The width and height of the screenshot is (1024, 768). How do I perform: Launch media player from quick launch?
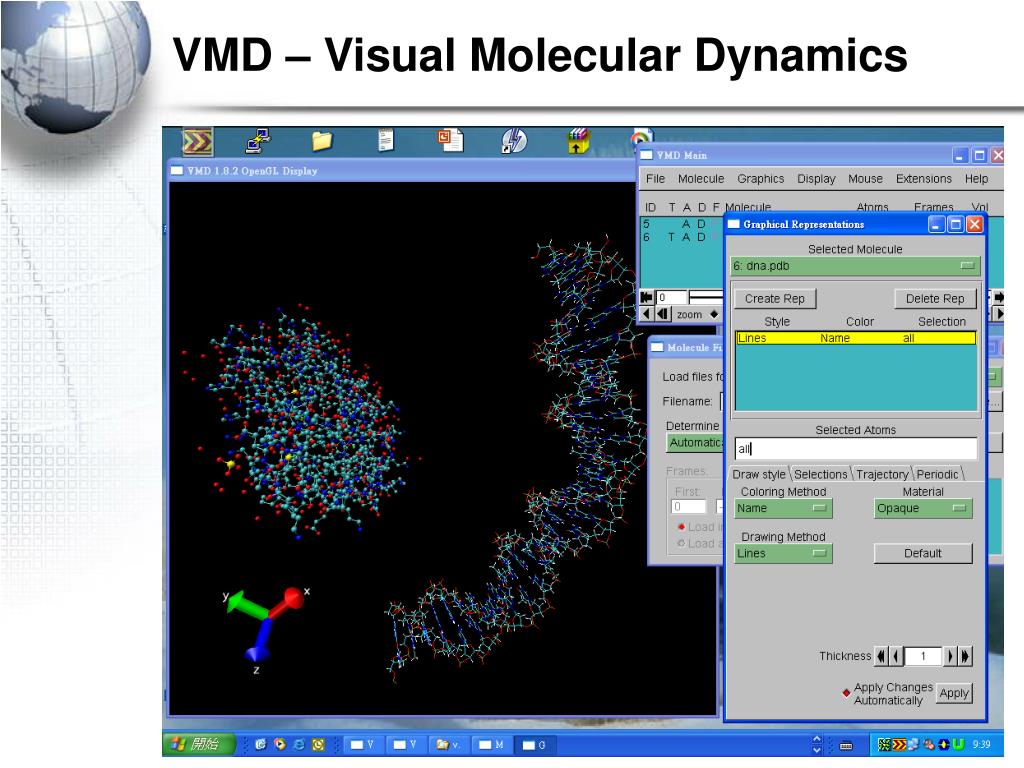coord(280,744)
